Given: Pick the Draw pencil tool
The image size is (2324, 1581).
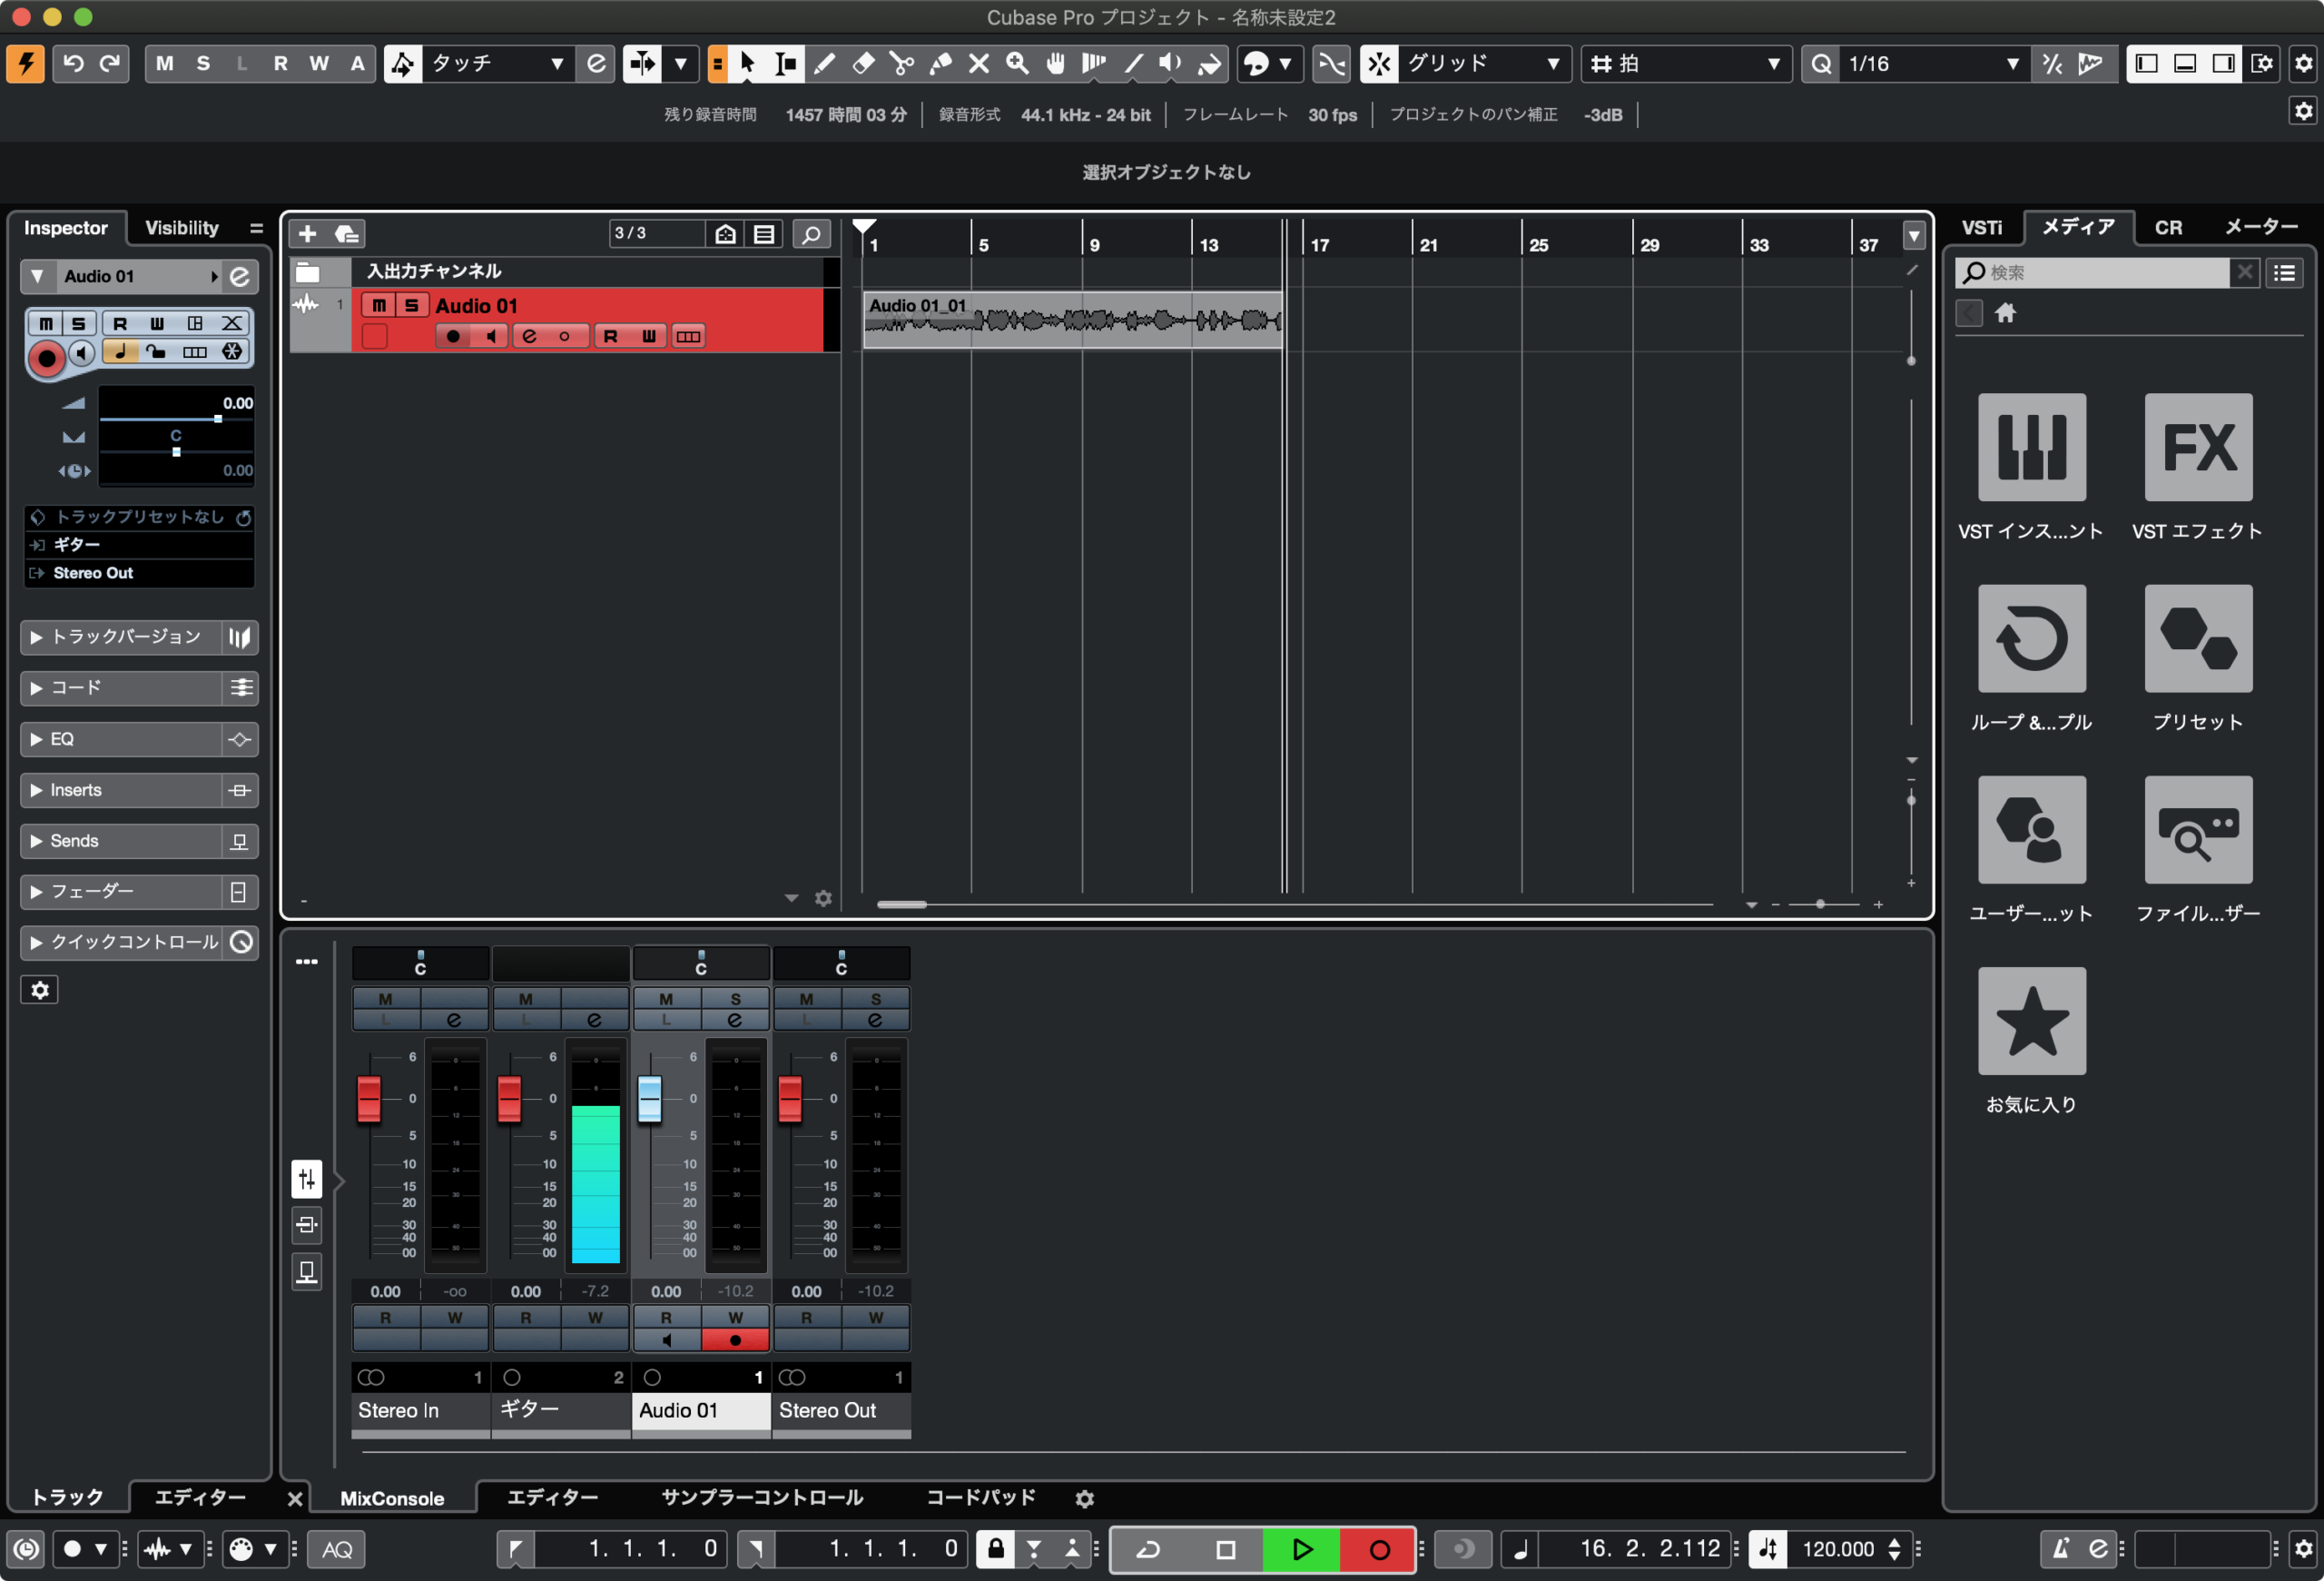Looking at the screenshot, I should click(x=824, y=64).
